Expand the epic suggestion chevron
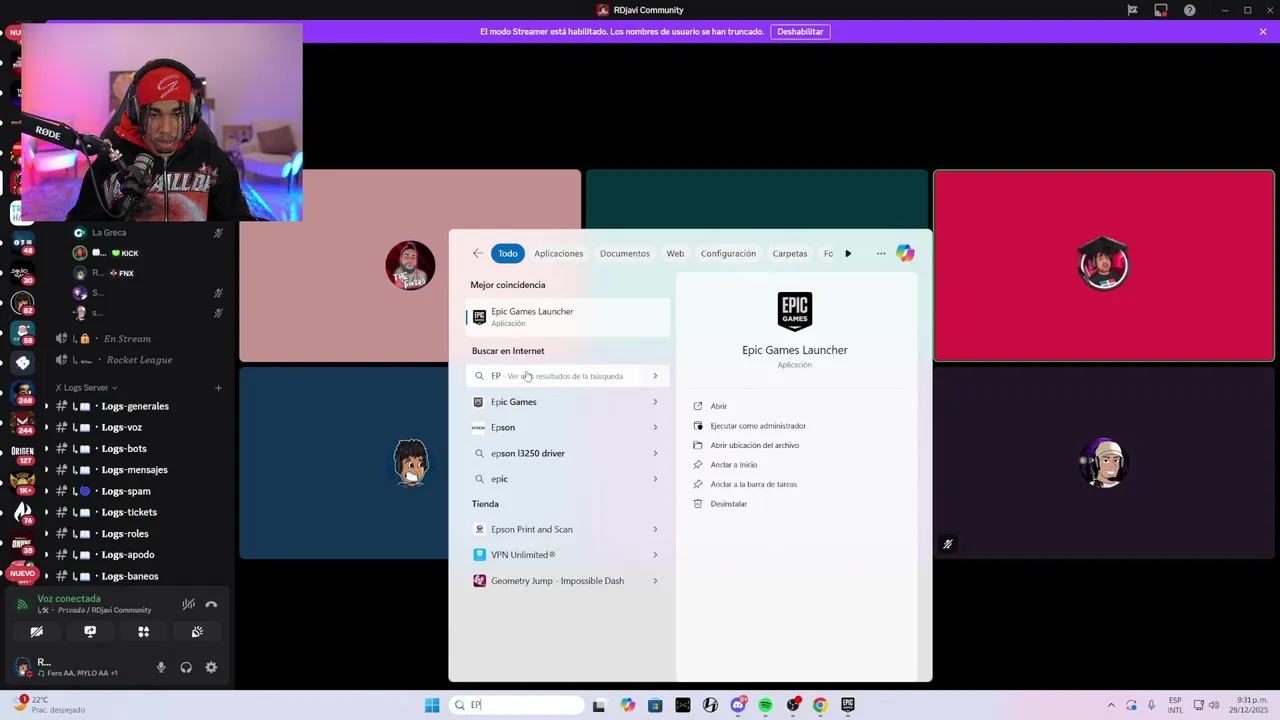This screenshot has height=720, width=1280. (x=655, y=479)
